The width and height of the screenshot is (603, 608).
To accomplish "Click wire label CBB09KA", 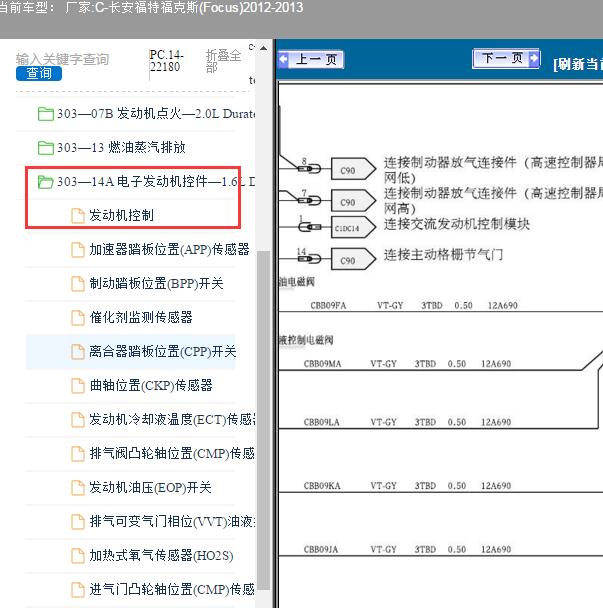I will (322, 486).
